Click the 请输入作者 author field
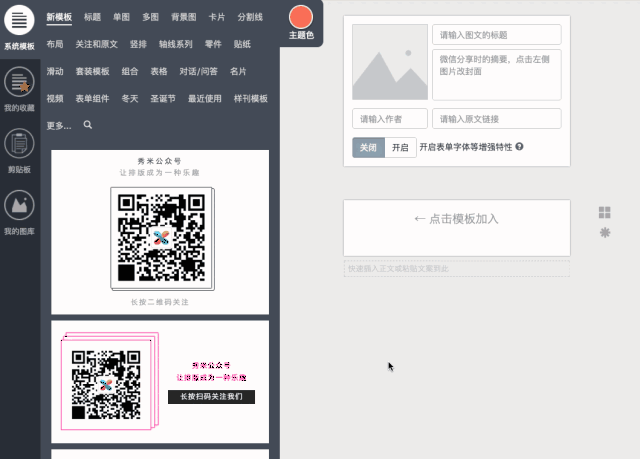This screenshot has width=640, height=459. (390, 119)
